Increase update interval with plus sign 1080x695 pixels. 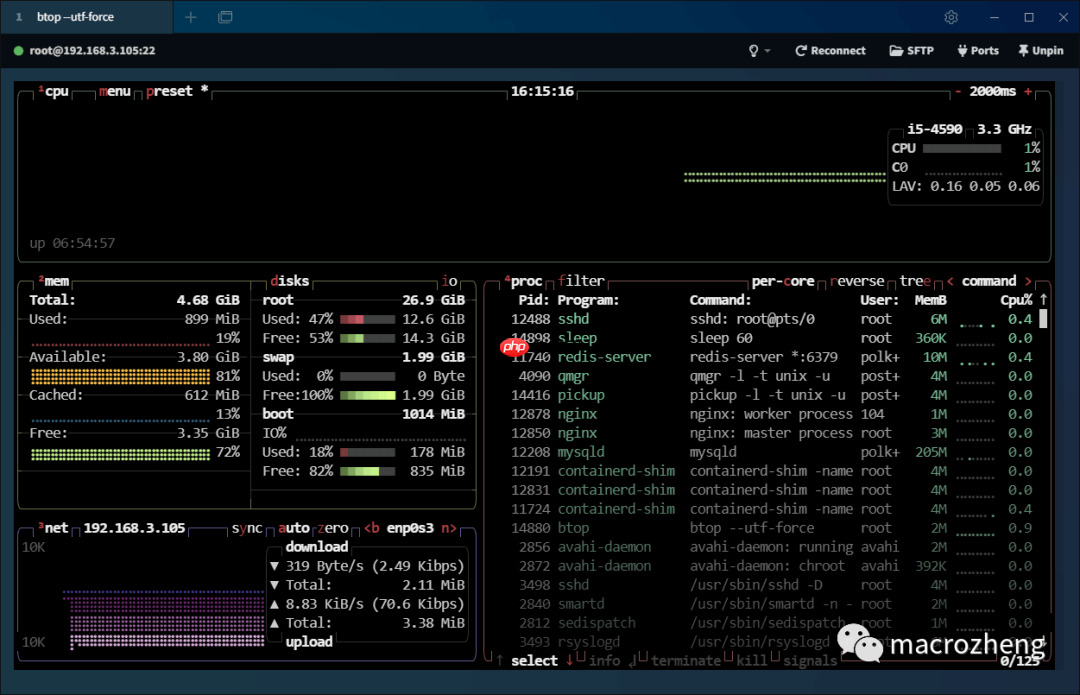(x=1028, y=91)
